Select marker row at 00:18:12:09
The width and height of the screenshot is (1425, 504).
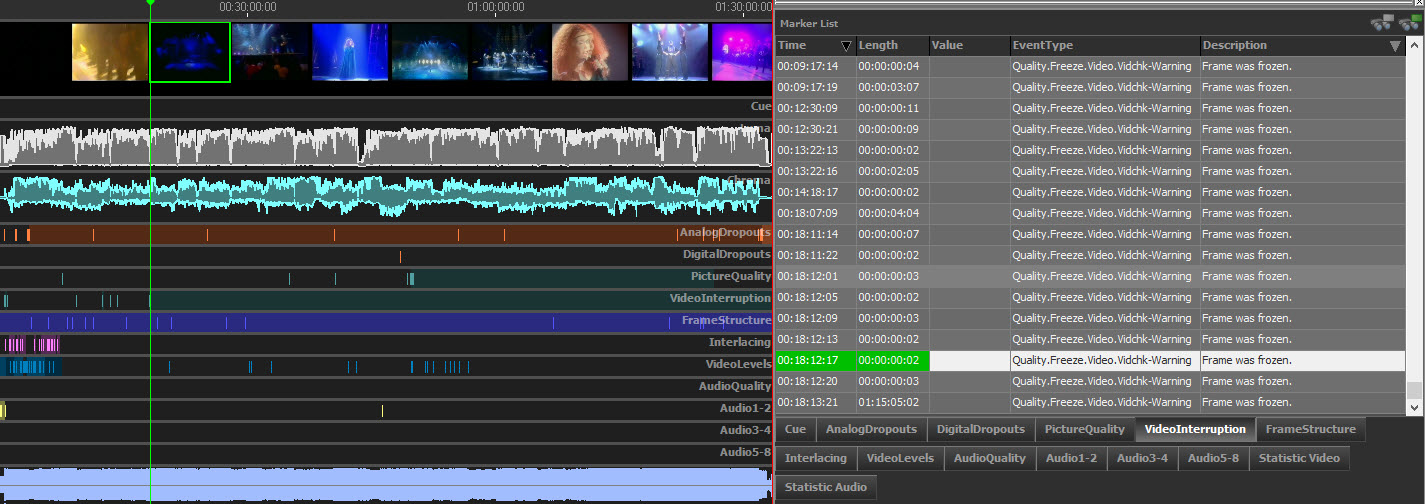pyautogui.click(x=1091, y=318)
